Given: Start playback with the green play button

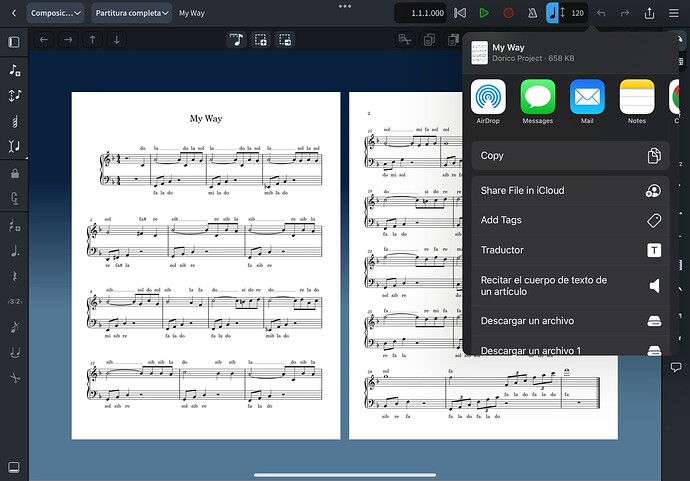Looking at the screenshot, I should pyautogui.click(x=484, y=13).
